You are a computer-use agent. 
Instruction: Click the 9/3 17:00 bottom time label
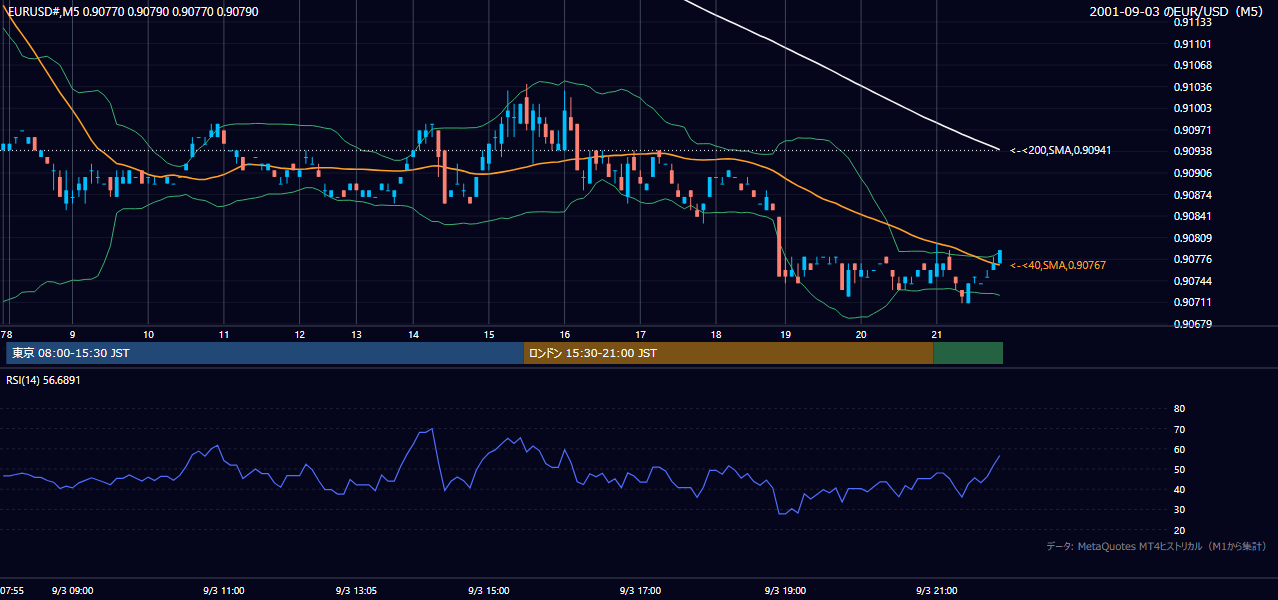click(639, 591)
